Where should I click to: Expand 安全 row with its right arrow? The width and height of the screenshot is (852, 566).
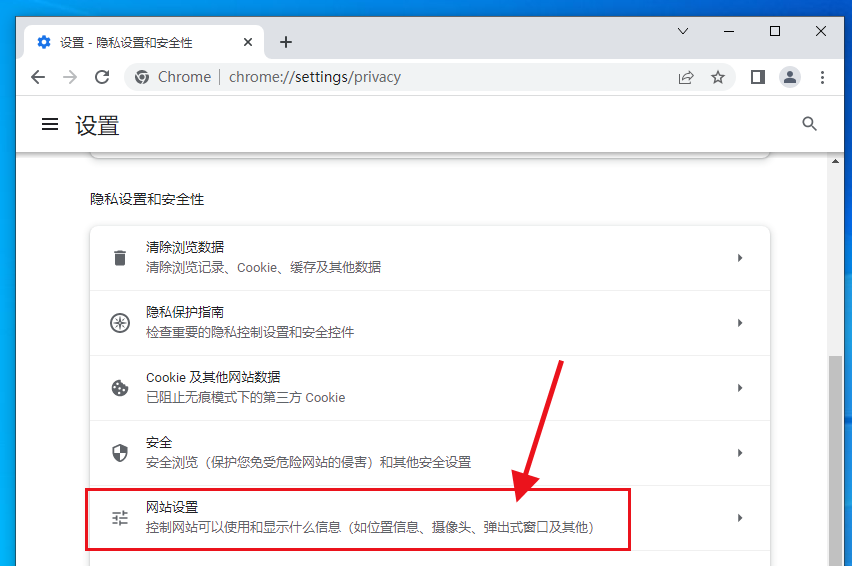coord(740,452)
